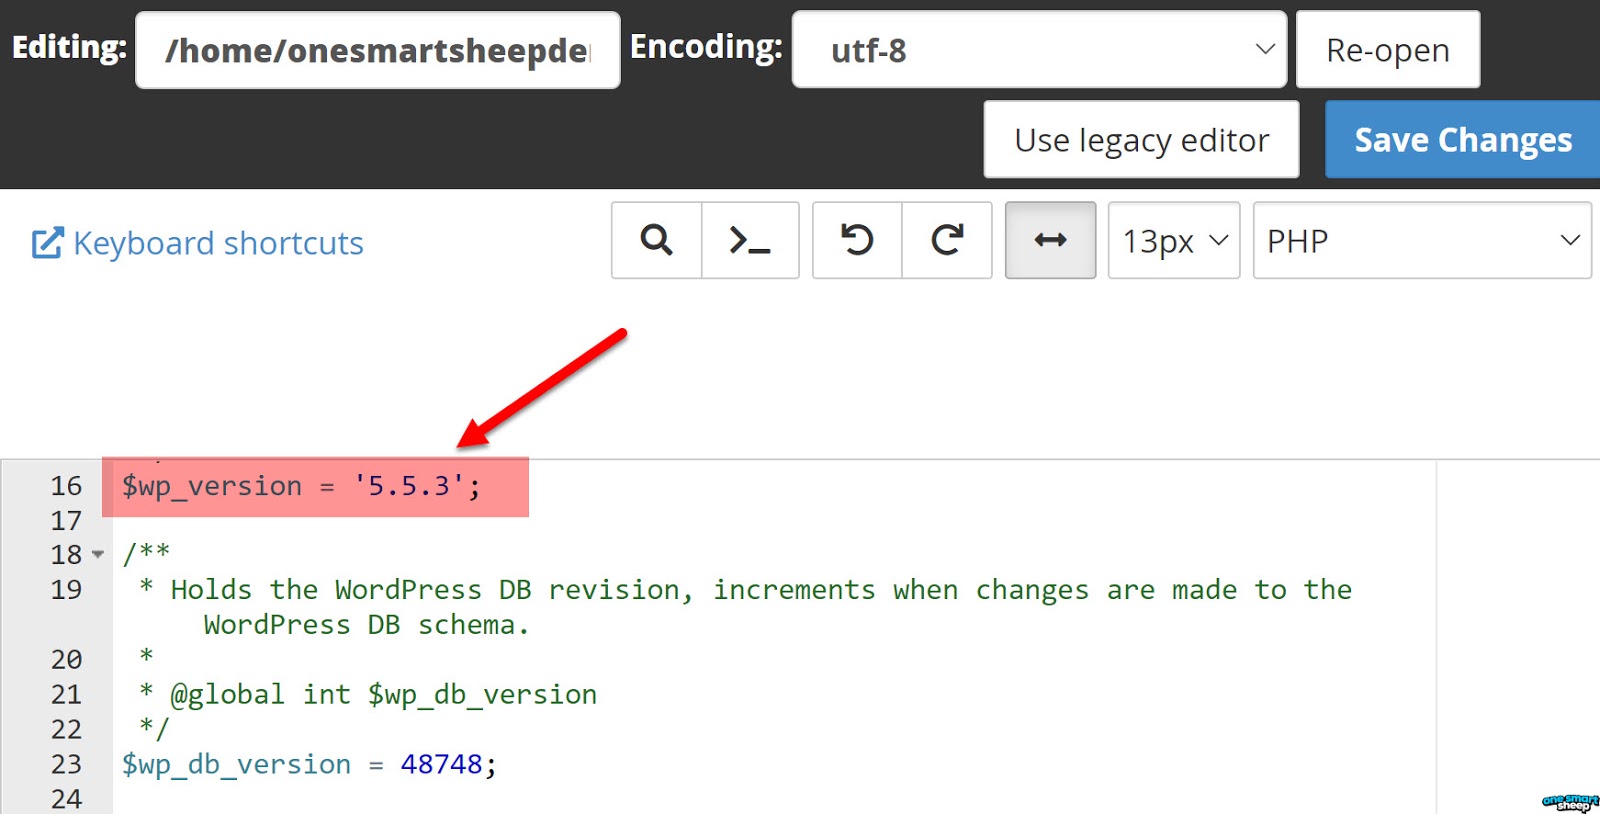Click the Use legacy editor button
This screenshot has height=814, width=1600.
pyautogui.click(x=1141, y=140)
